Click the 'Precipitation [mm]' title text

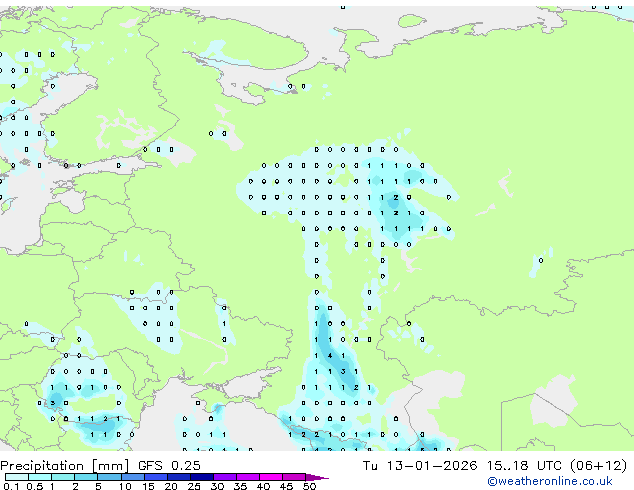[64, 466]
